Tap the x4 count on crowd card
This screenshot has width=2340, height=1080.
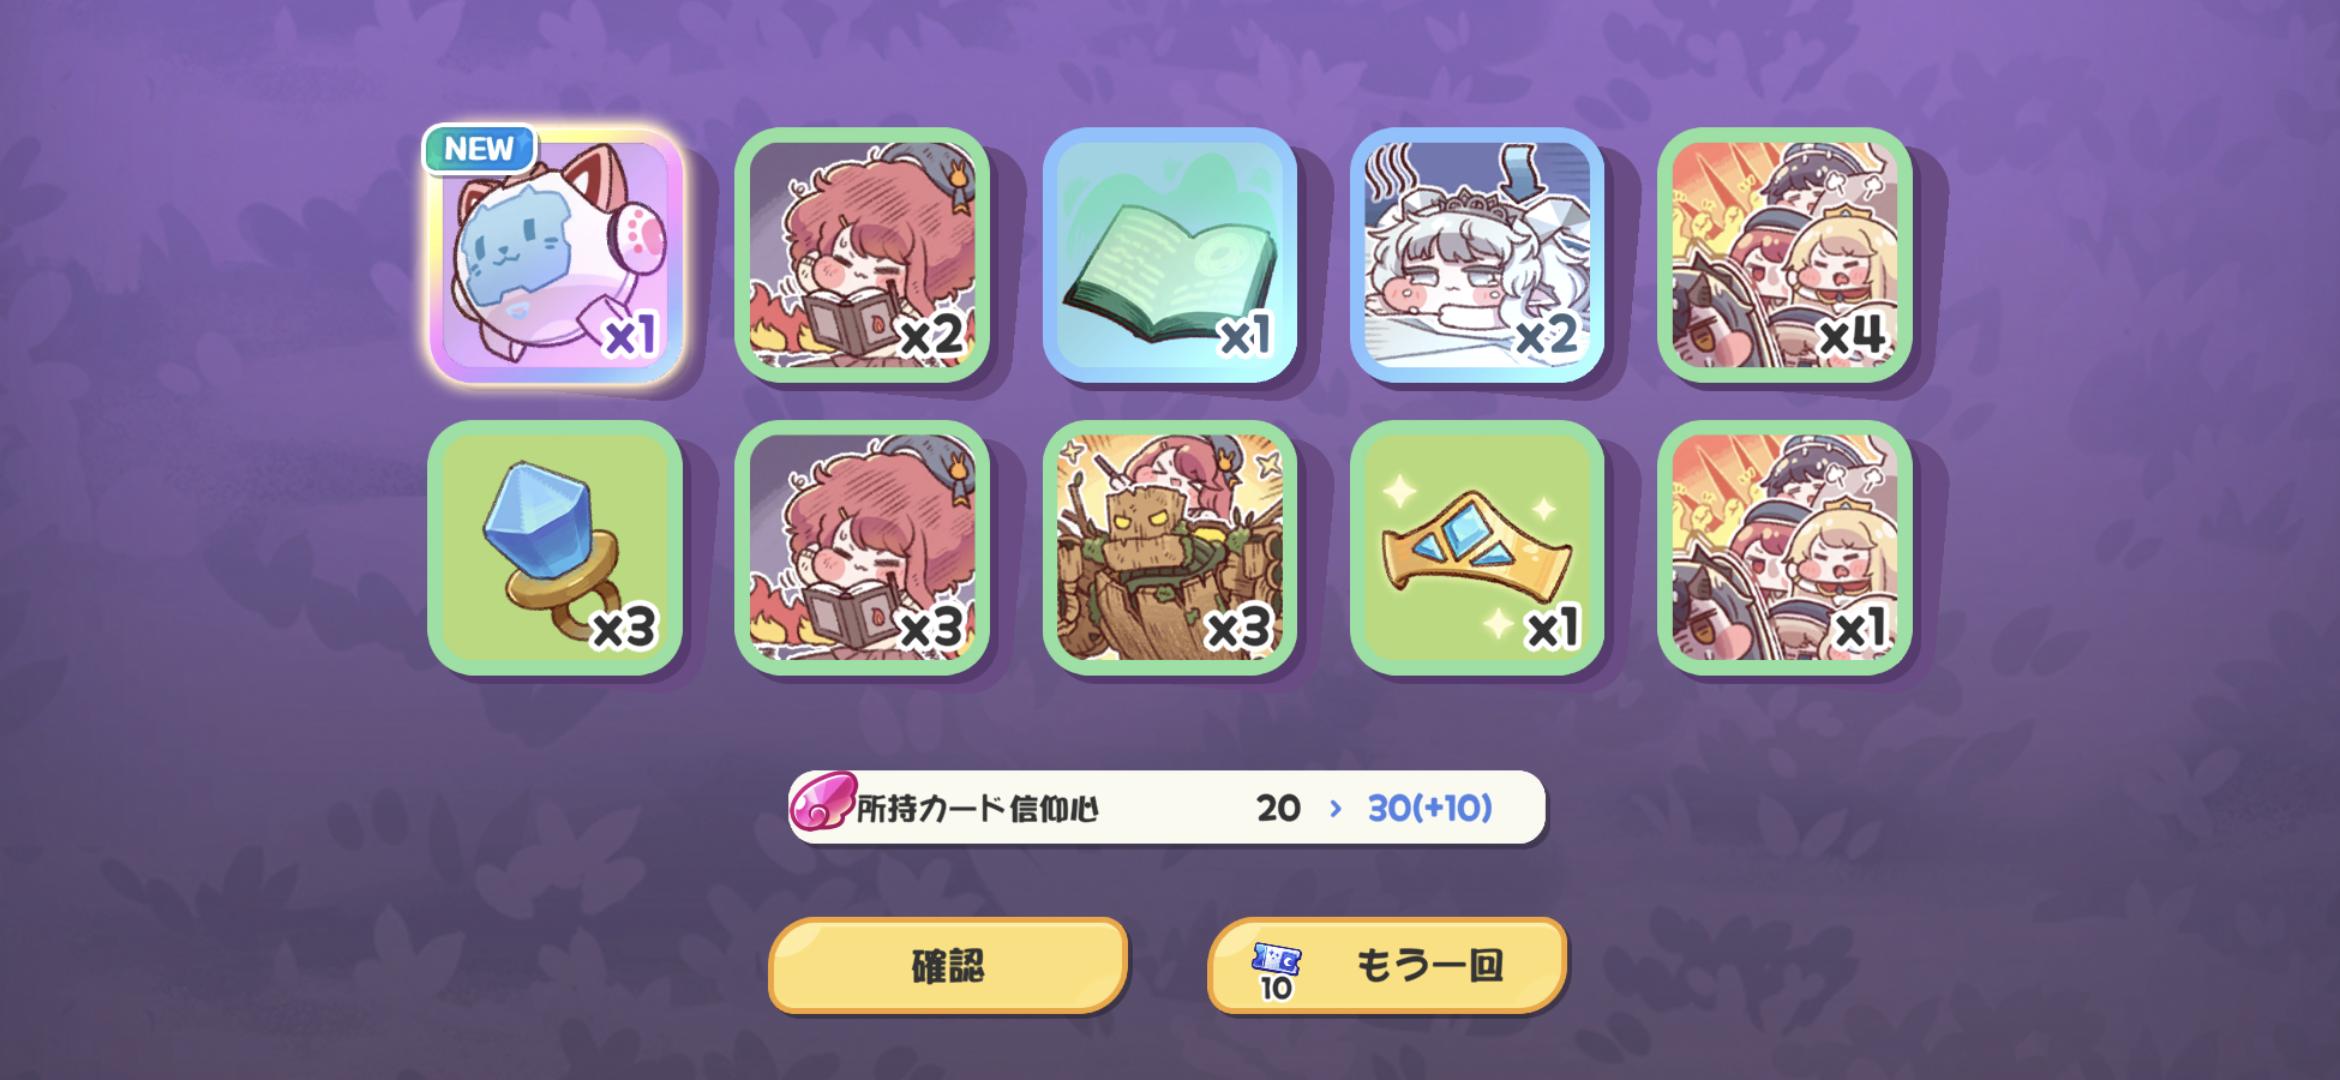[1853, 336]
